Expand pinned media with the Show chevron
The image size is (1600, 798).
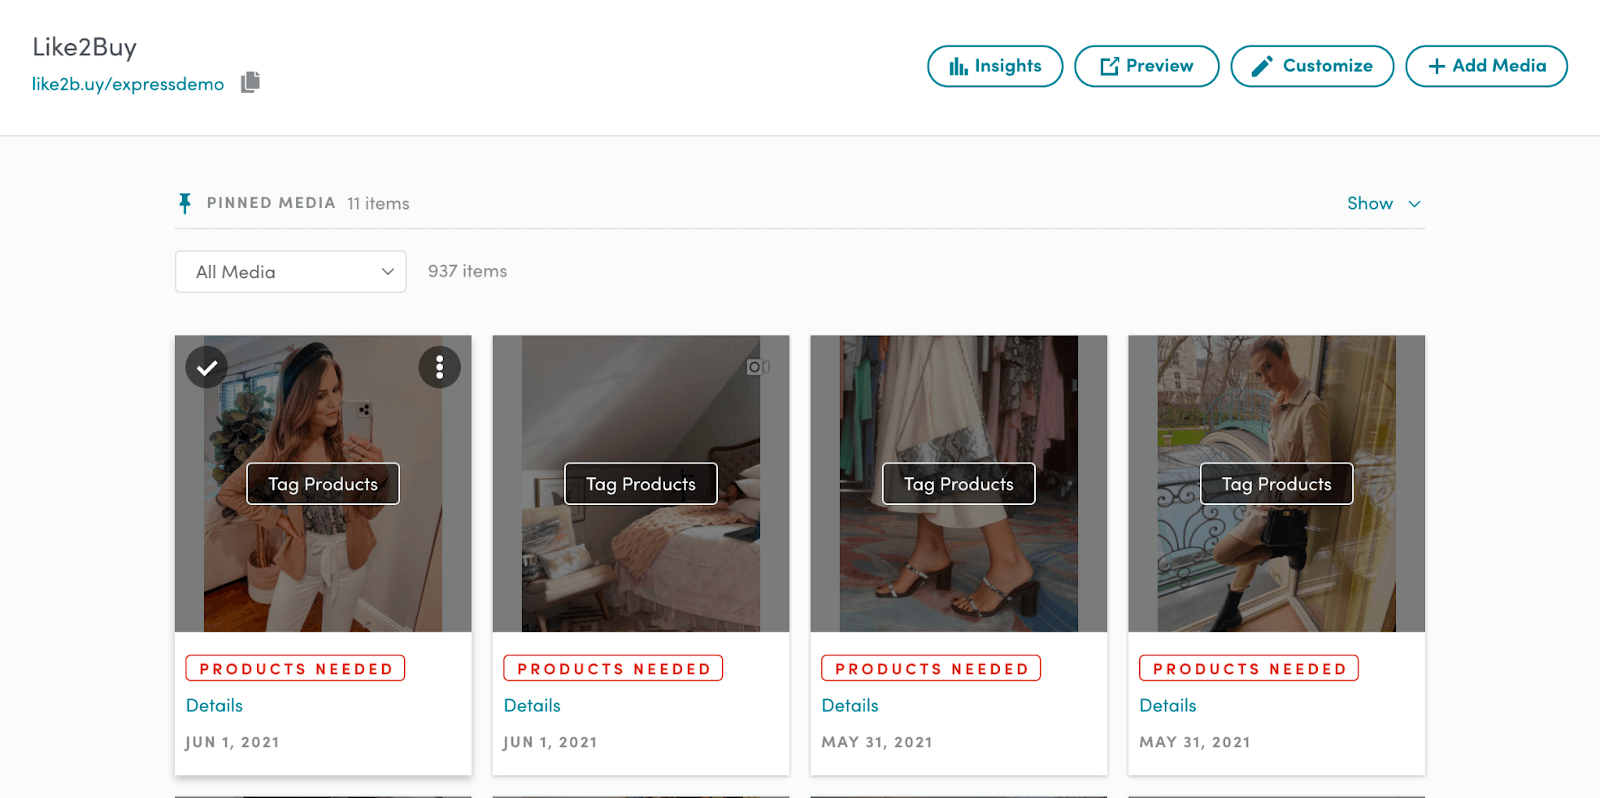1414,204
